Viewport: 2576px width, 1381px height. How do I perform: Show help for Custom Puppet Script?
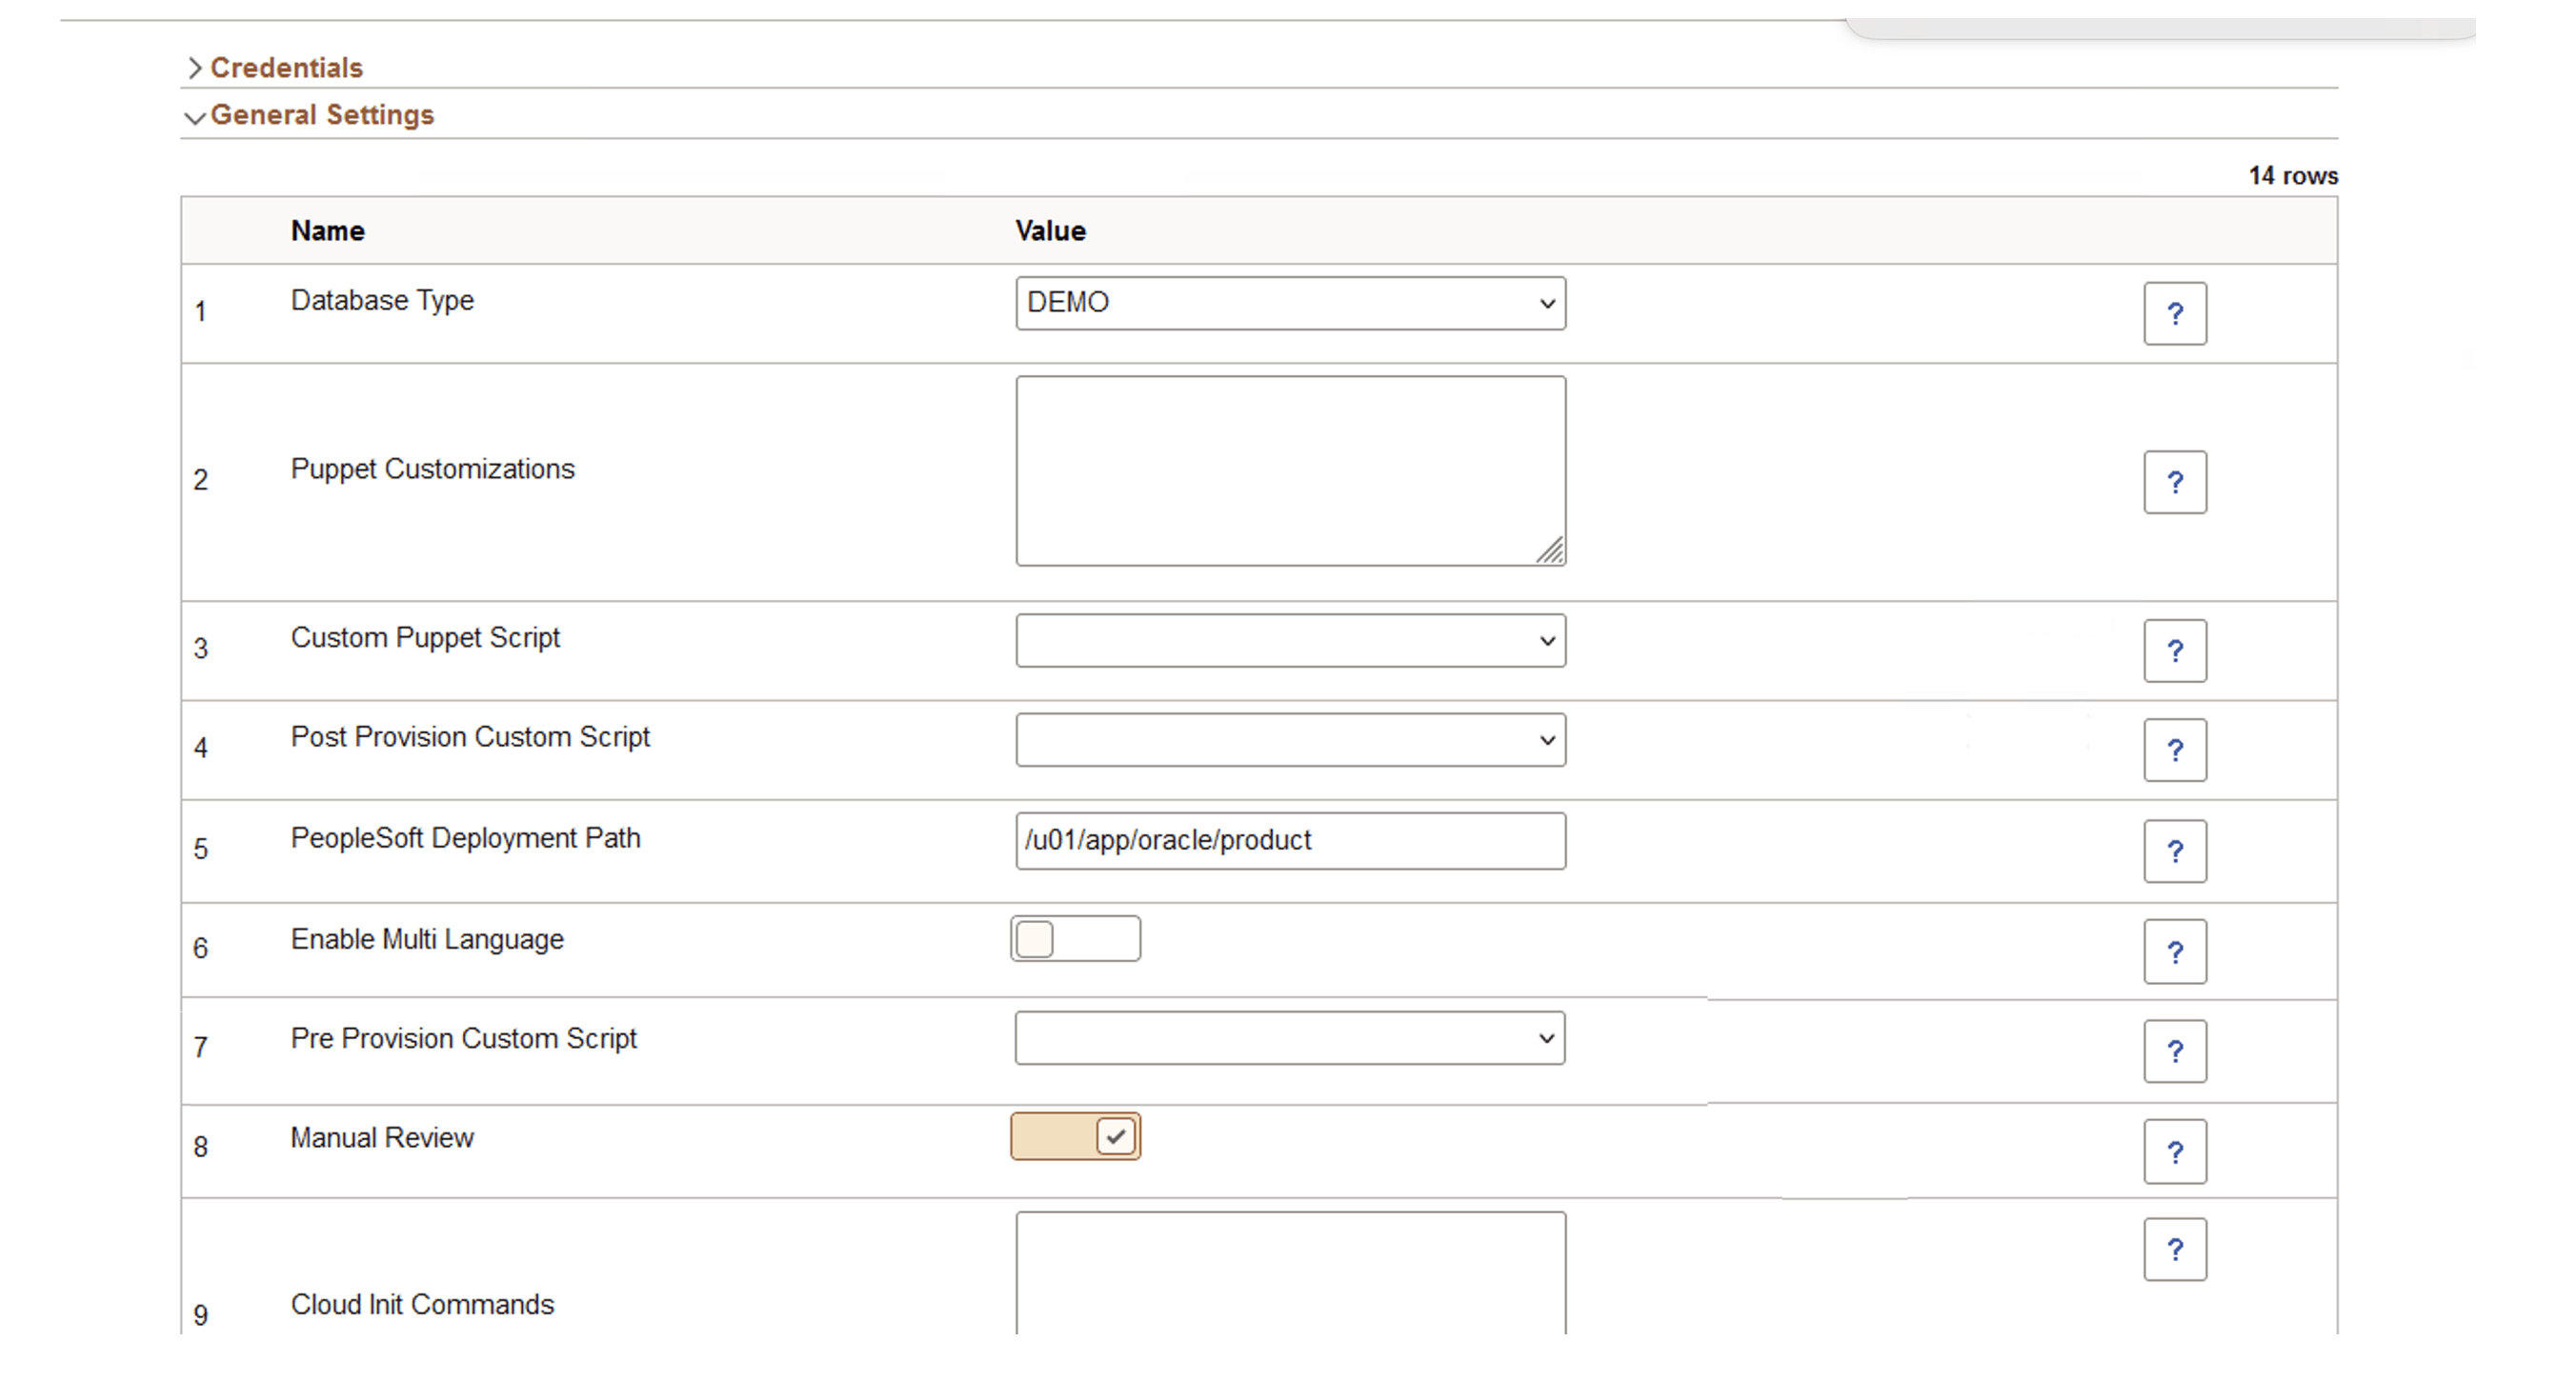[2174, 651]
